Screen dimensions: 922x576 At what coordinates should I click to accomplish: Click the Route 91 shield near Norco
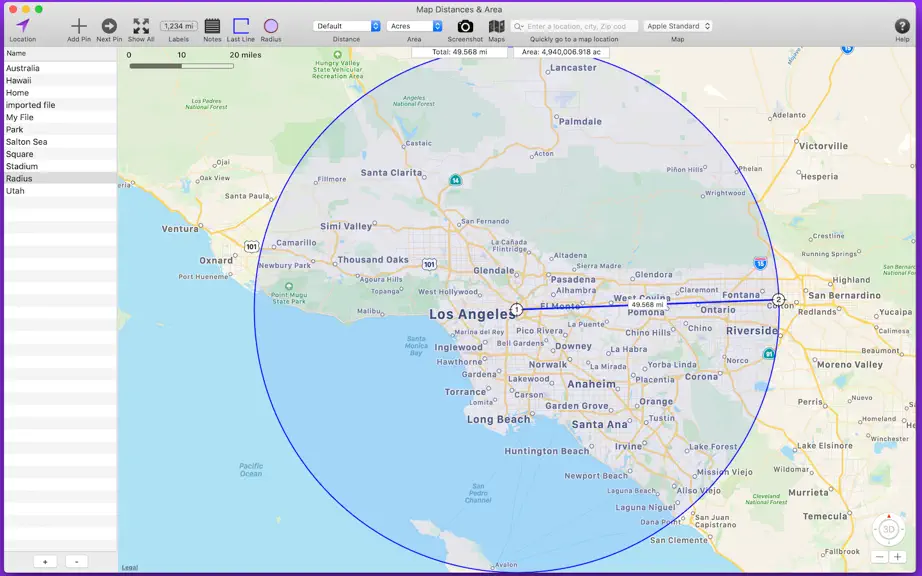tap(769, 353)
